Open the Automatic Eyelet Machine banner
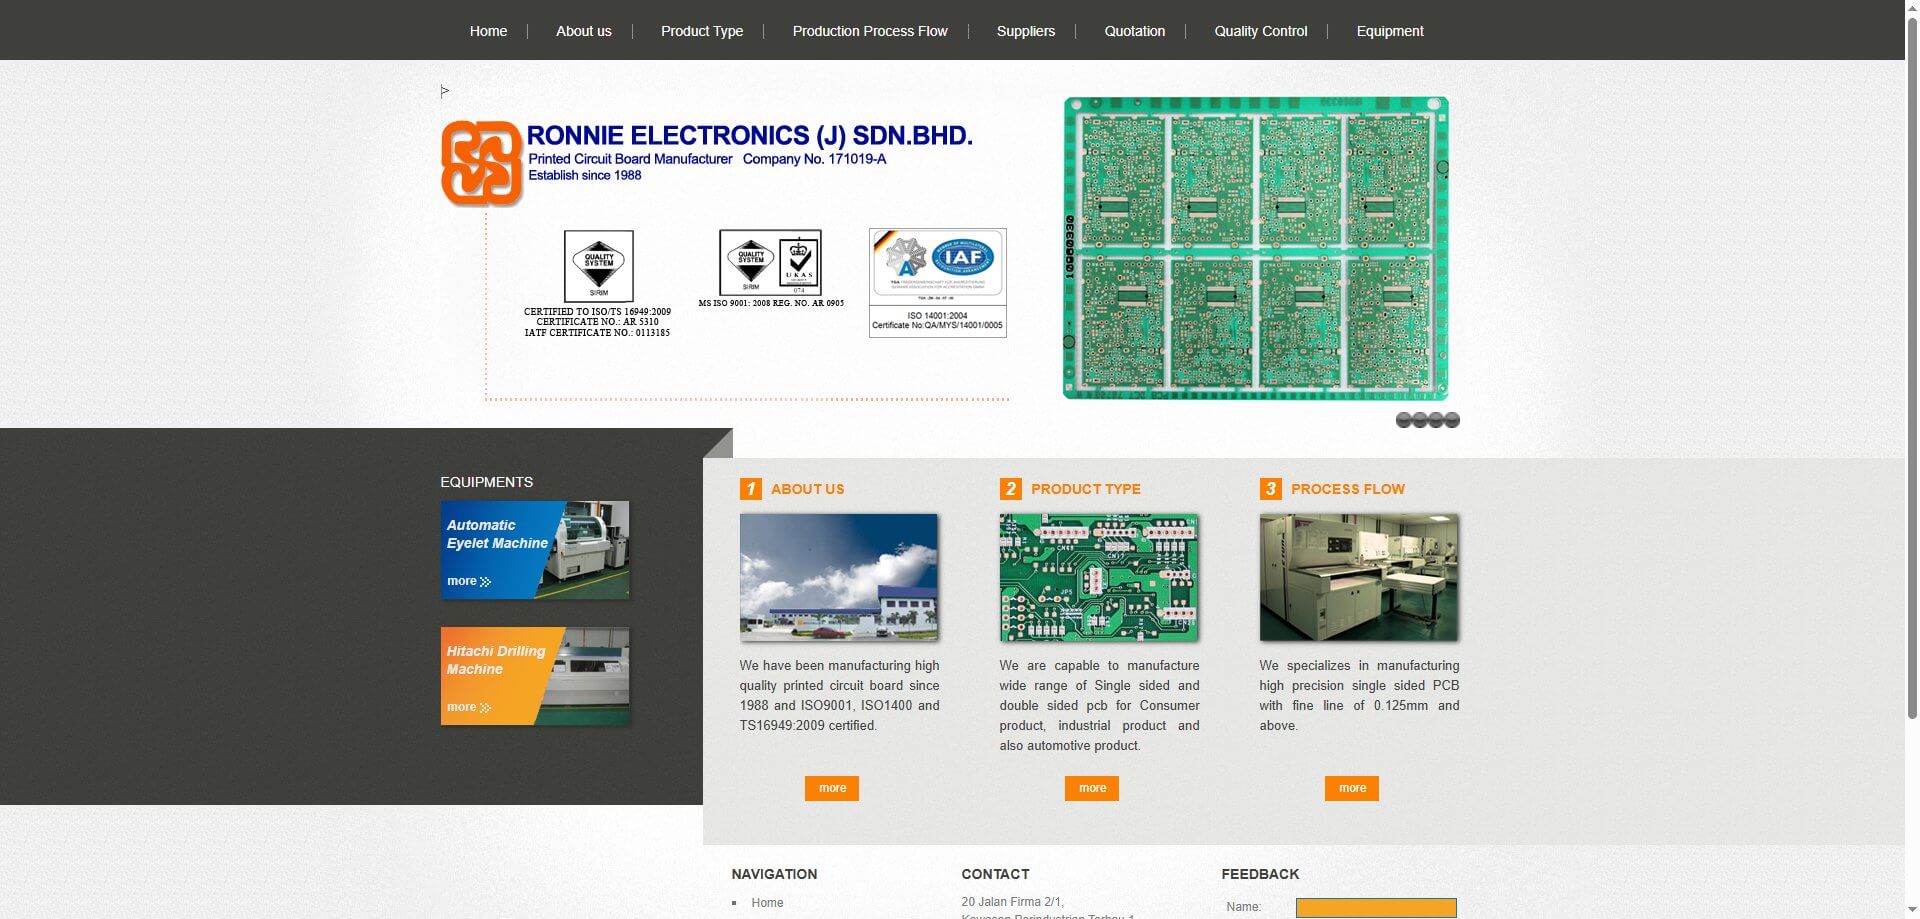 tap(535, 550)
